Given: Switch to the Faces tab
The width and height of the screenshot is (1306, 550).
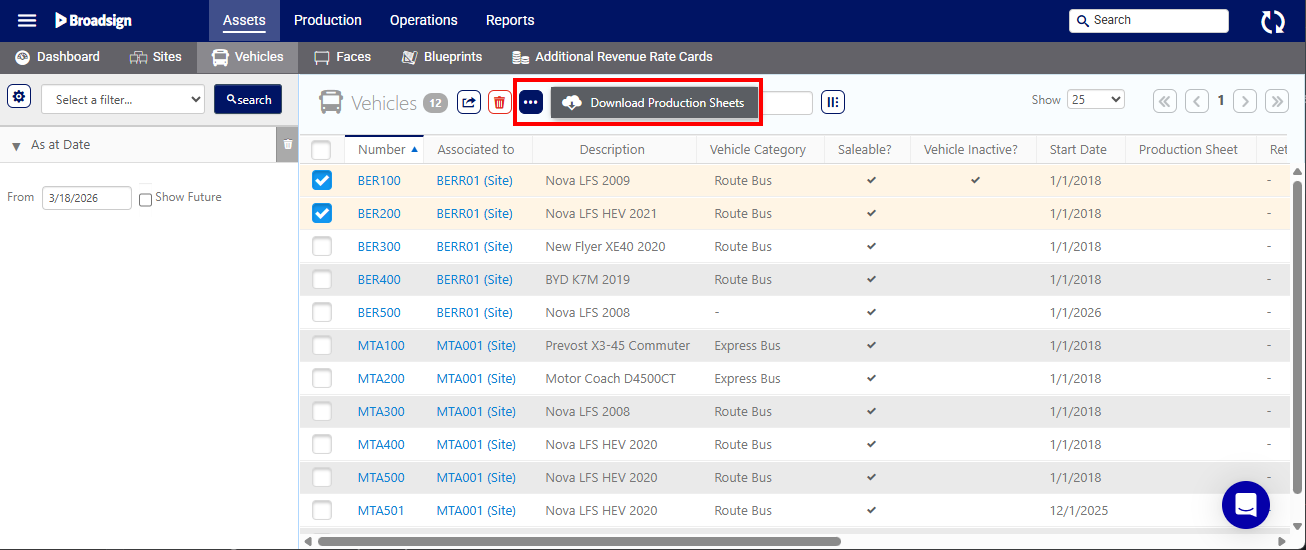Looking at the screenshot, I should pyautogui.click(x=342, y=57).
